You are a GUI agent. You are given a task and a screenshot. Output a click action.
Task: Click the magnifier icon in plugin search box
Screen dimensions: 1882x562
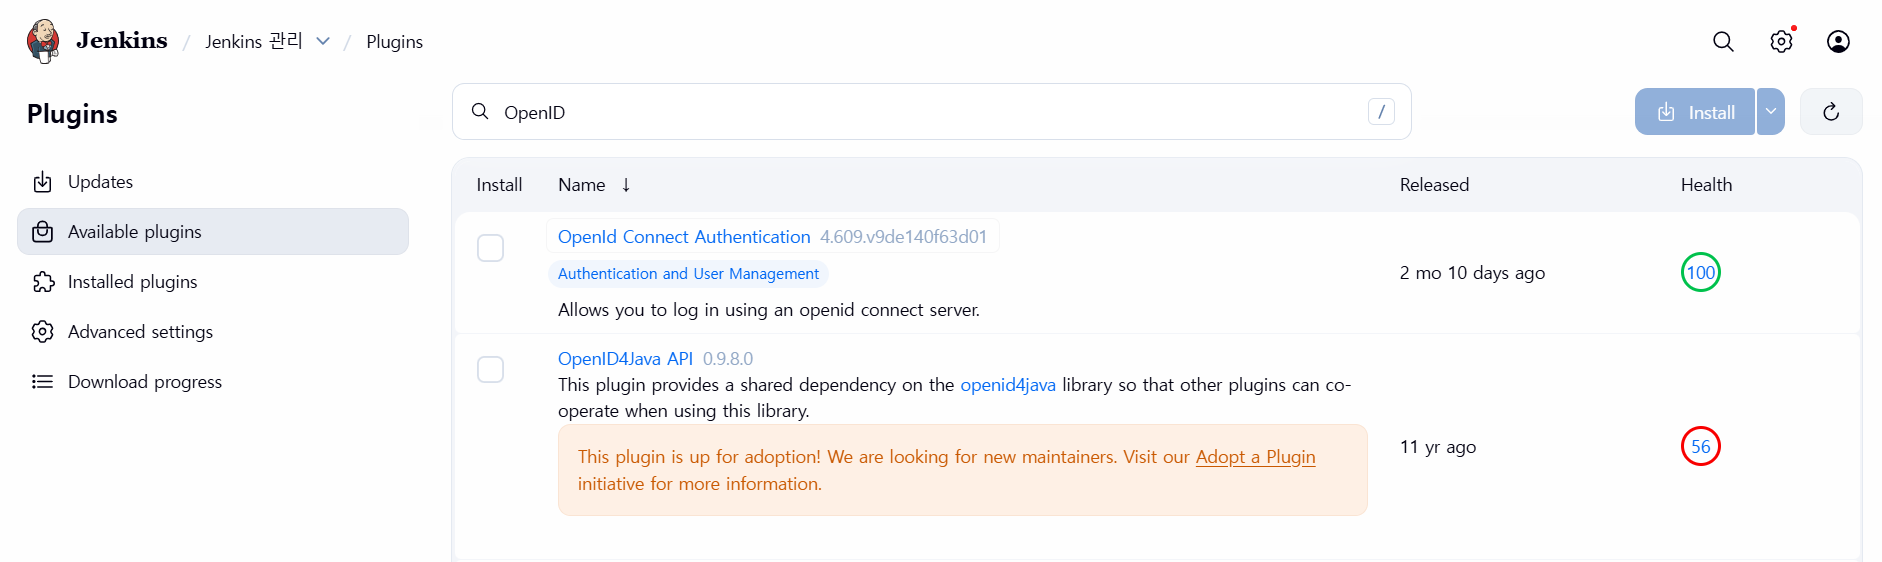tap(480, 111)
